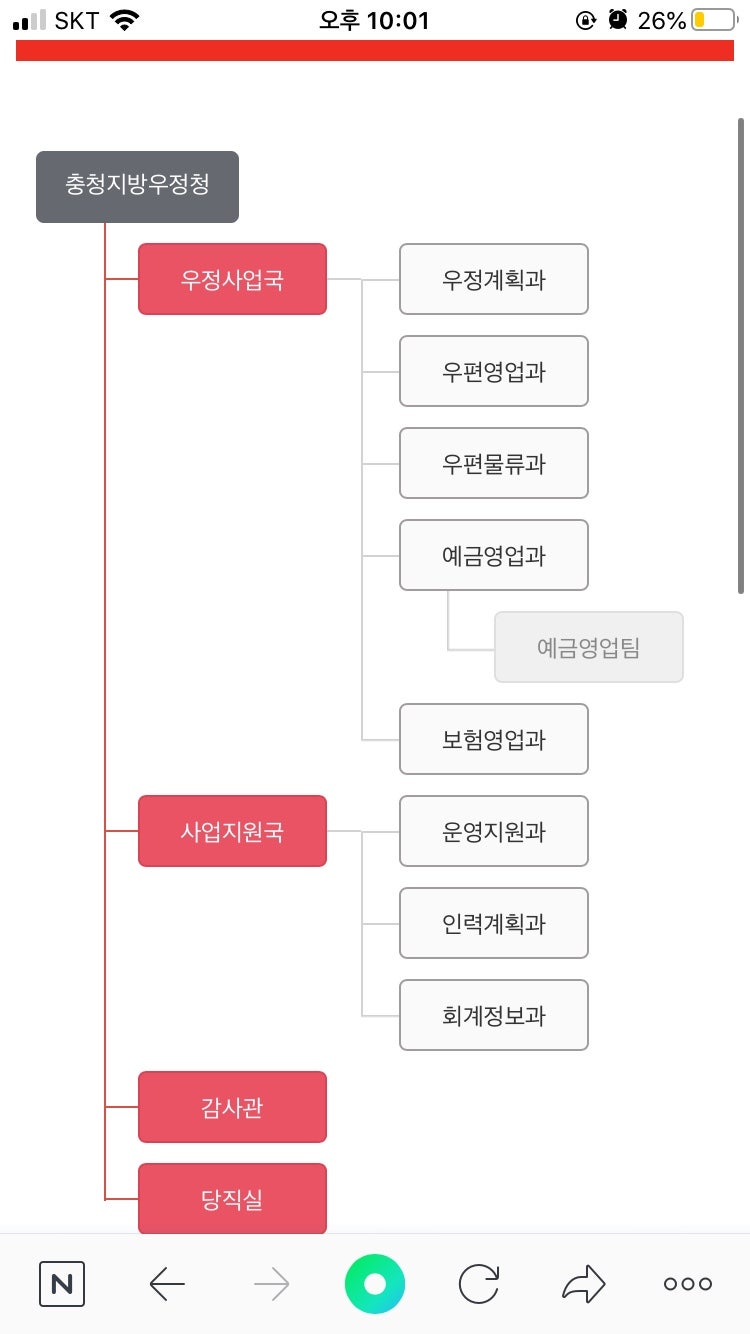Open the 당직실 node

(x=232, y=1198)
